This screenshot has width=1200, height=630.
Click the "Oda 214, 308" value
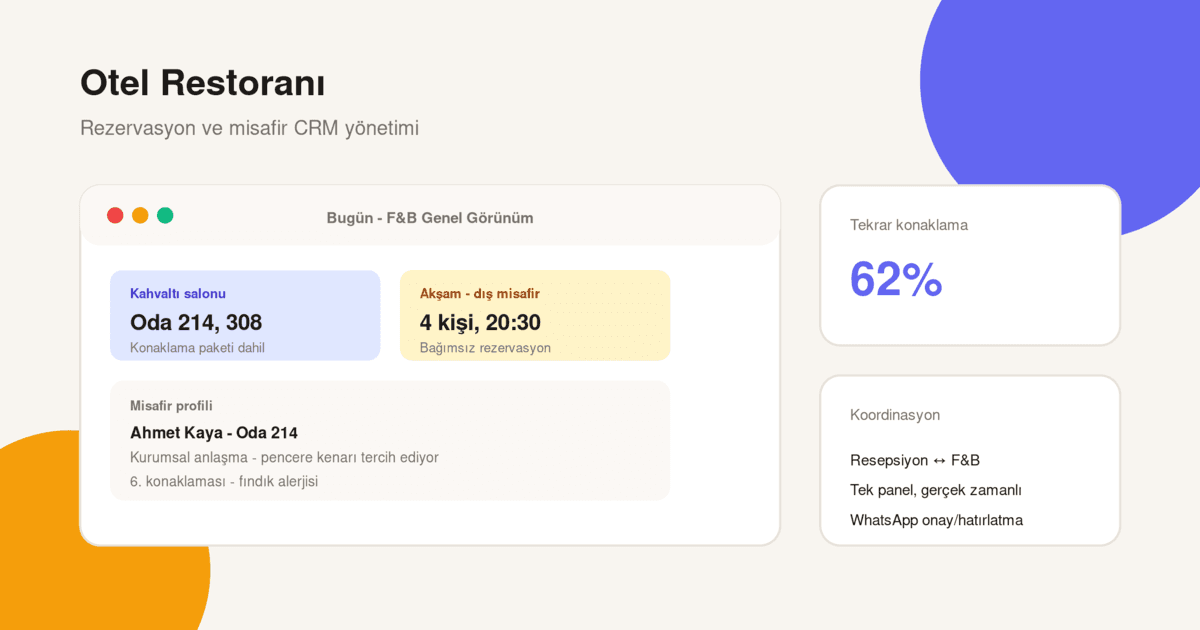[x=196, y=322]
